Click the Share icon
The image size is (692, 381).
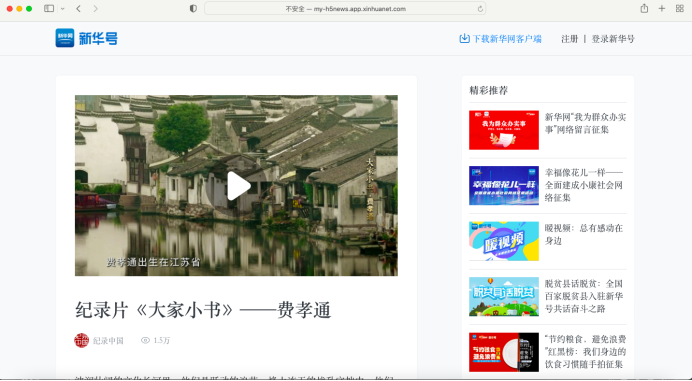pos(644,8)
